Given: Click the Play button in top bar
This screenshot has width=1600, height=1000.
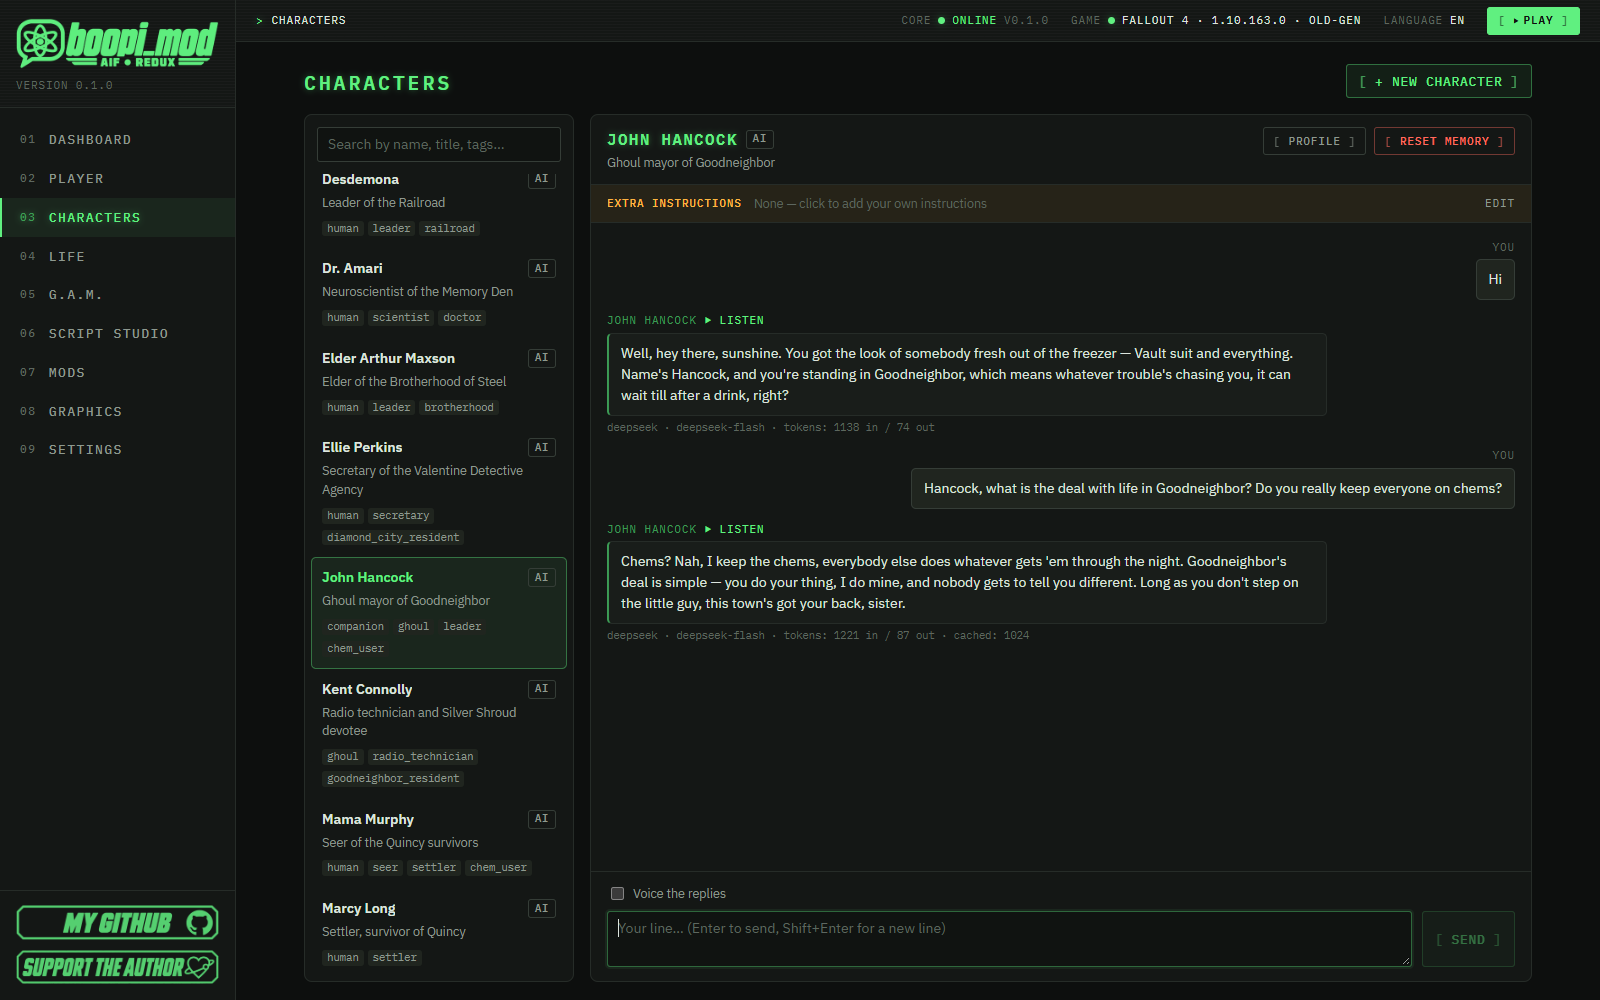Looking at the screenshot, I should point(1533,21).
